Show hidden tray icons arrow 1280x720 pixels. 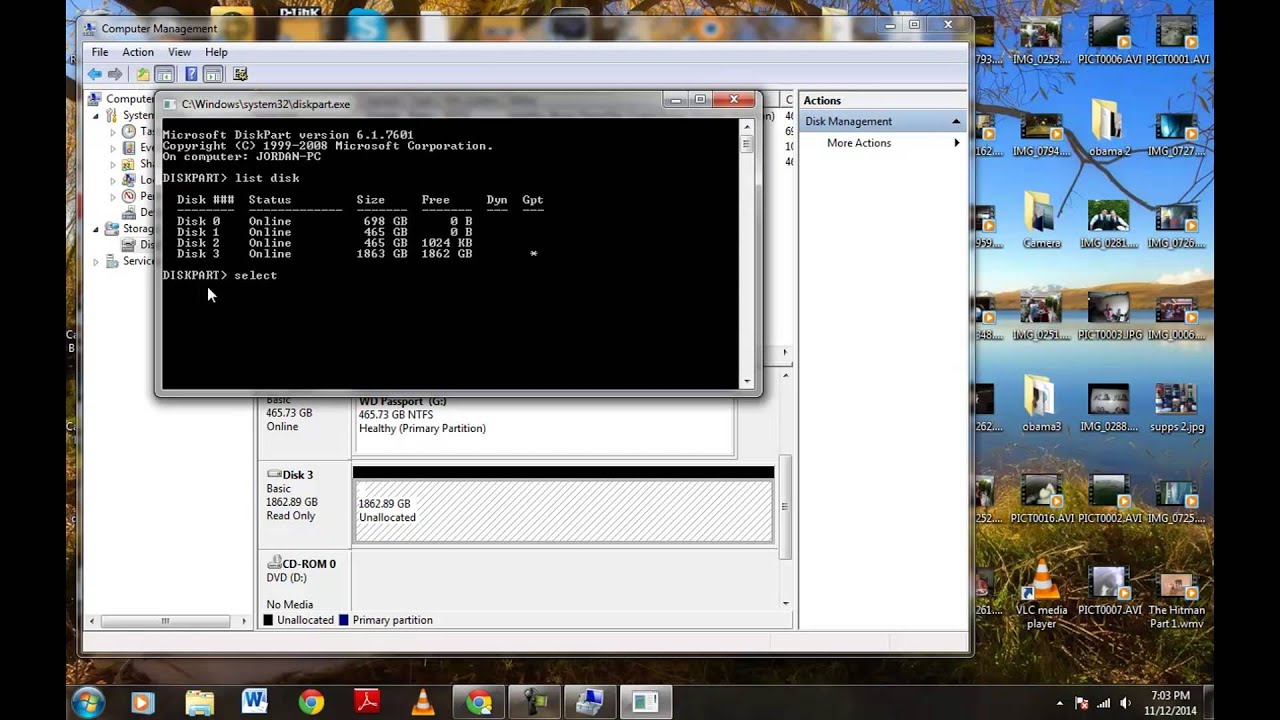point(1060,703)
